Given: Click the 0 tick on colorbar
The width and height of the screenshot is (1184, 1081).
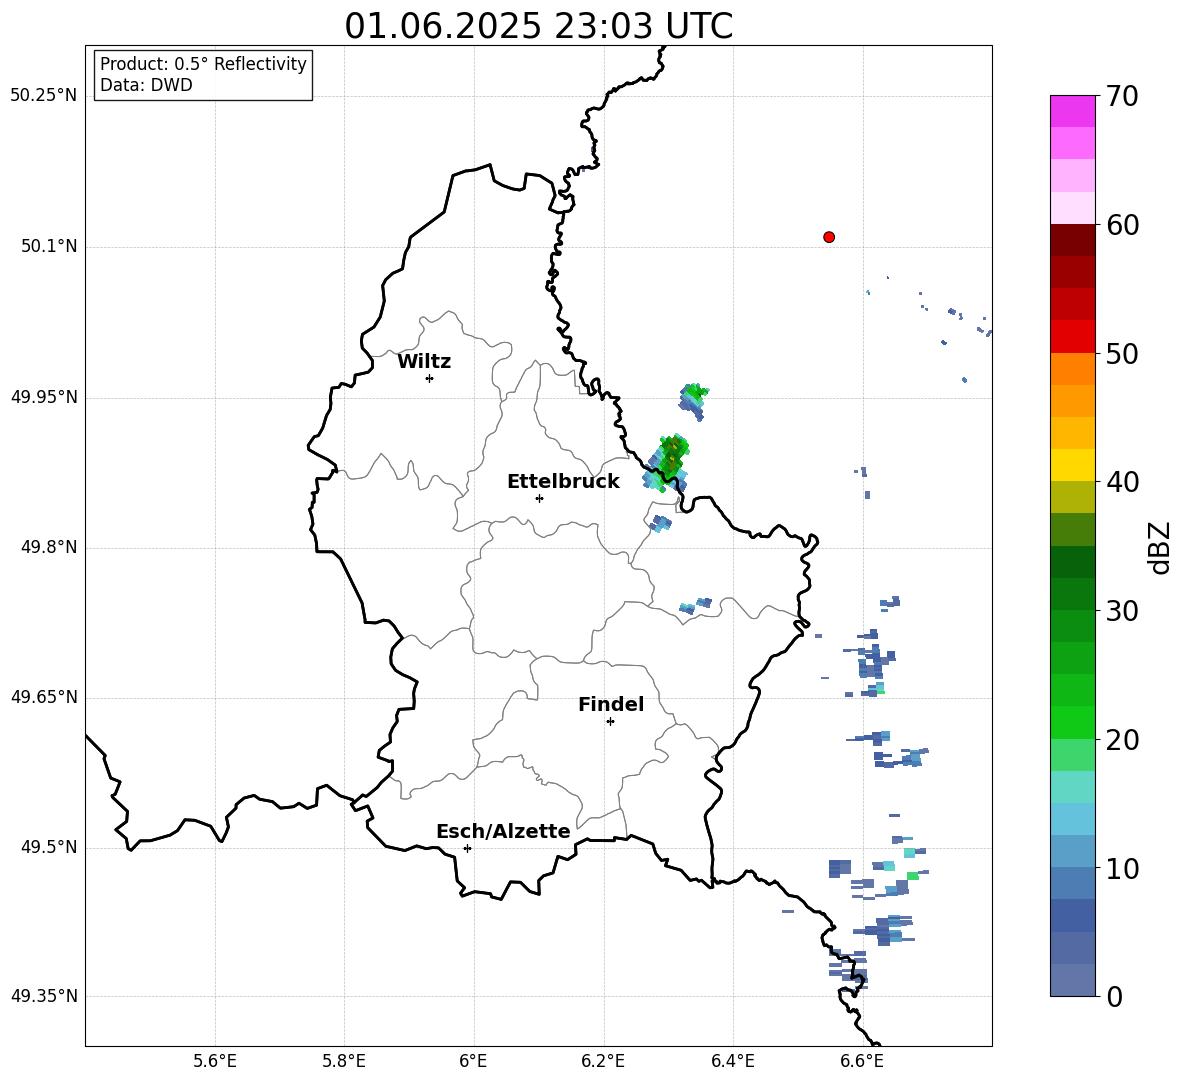Looking at the screenshot, I should [x=1114, y=997].
